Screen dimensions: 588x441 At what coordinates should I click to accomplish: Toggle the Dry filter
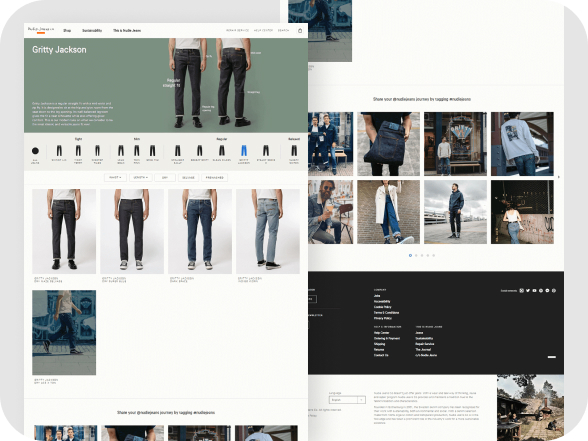coord(165,177)
